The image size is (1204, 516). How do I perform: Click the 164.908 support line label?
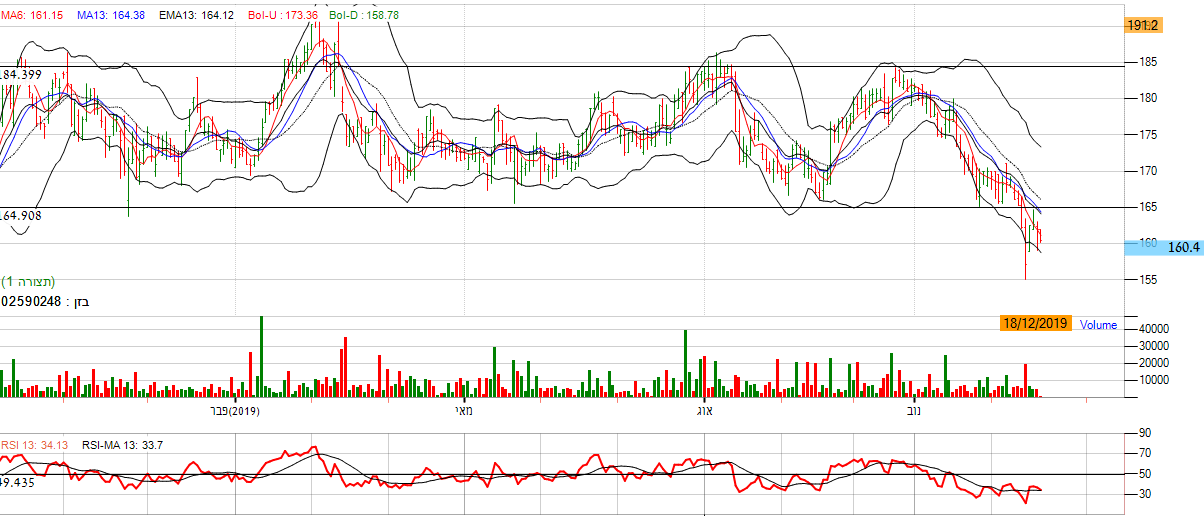pyautogui.click(x=21, y=215)
